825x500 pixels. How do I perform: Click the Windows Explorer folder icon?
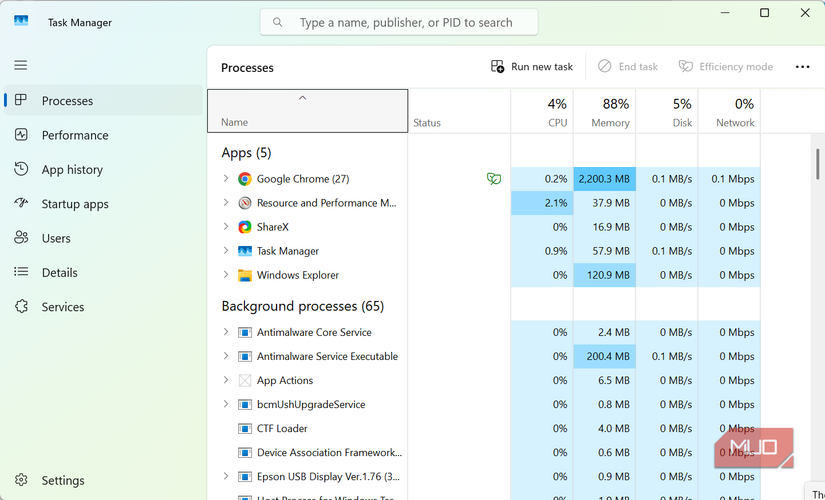pos(245,275)
